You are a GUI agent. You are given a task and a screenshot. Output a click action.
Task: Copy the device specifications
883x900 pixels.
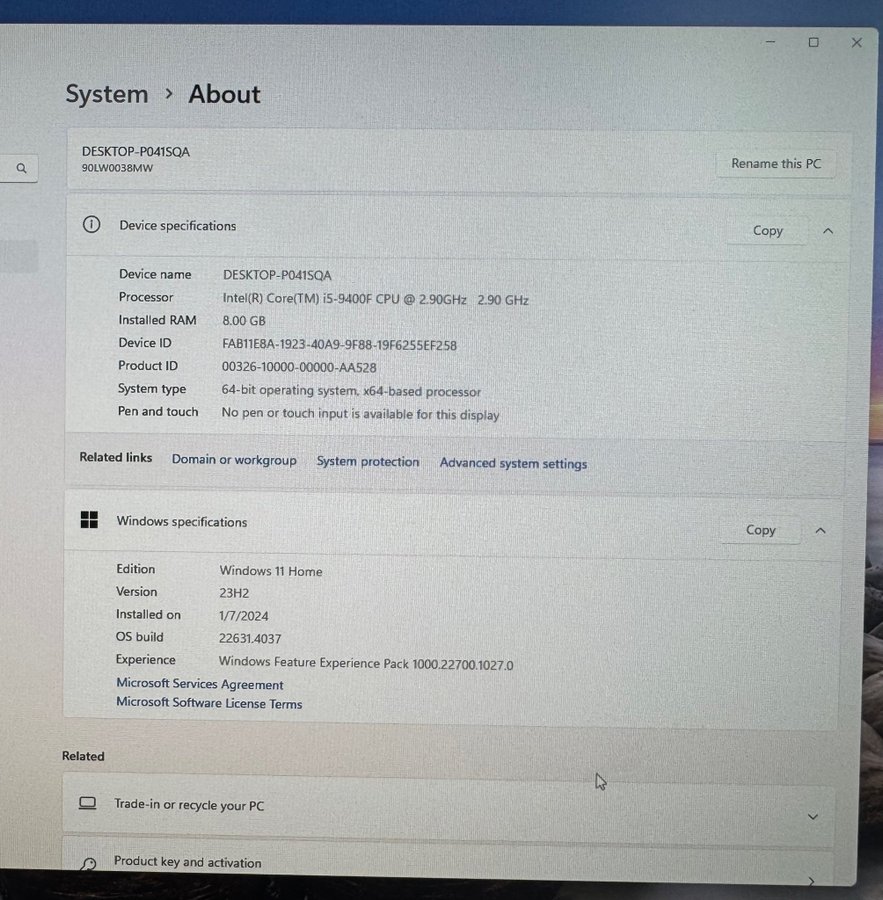[767, 231]
